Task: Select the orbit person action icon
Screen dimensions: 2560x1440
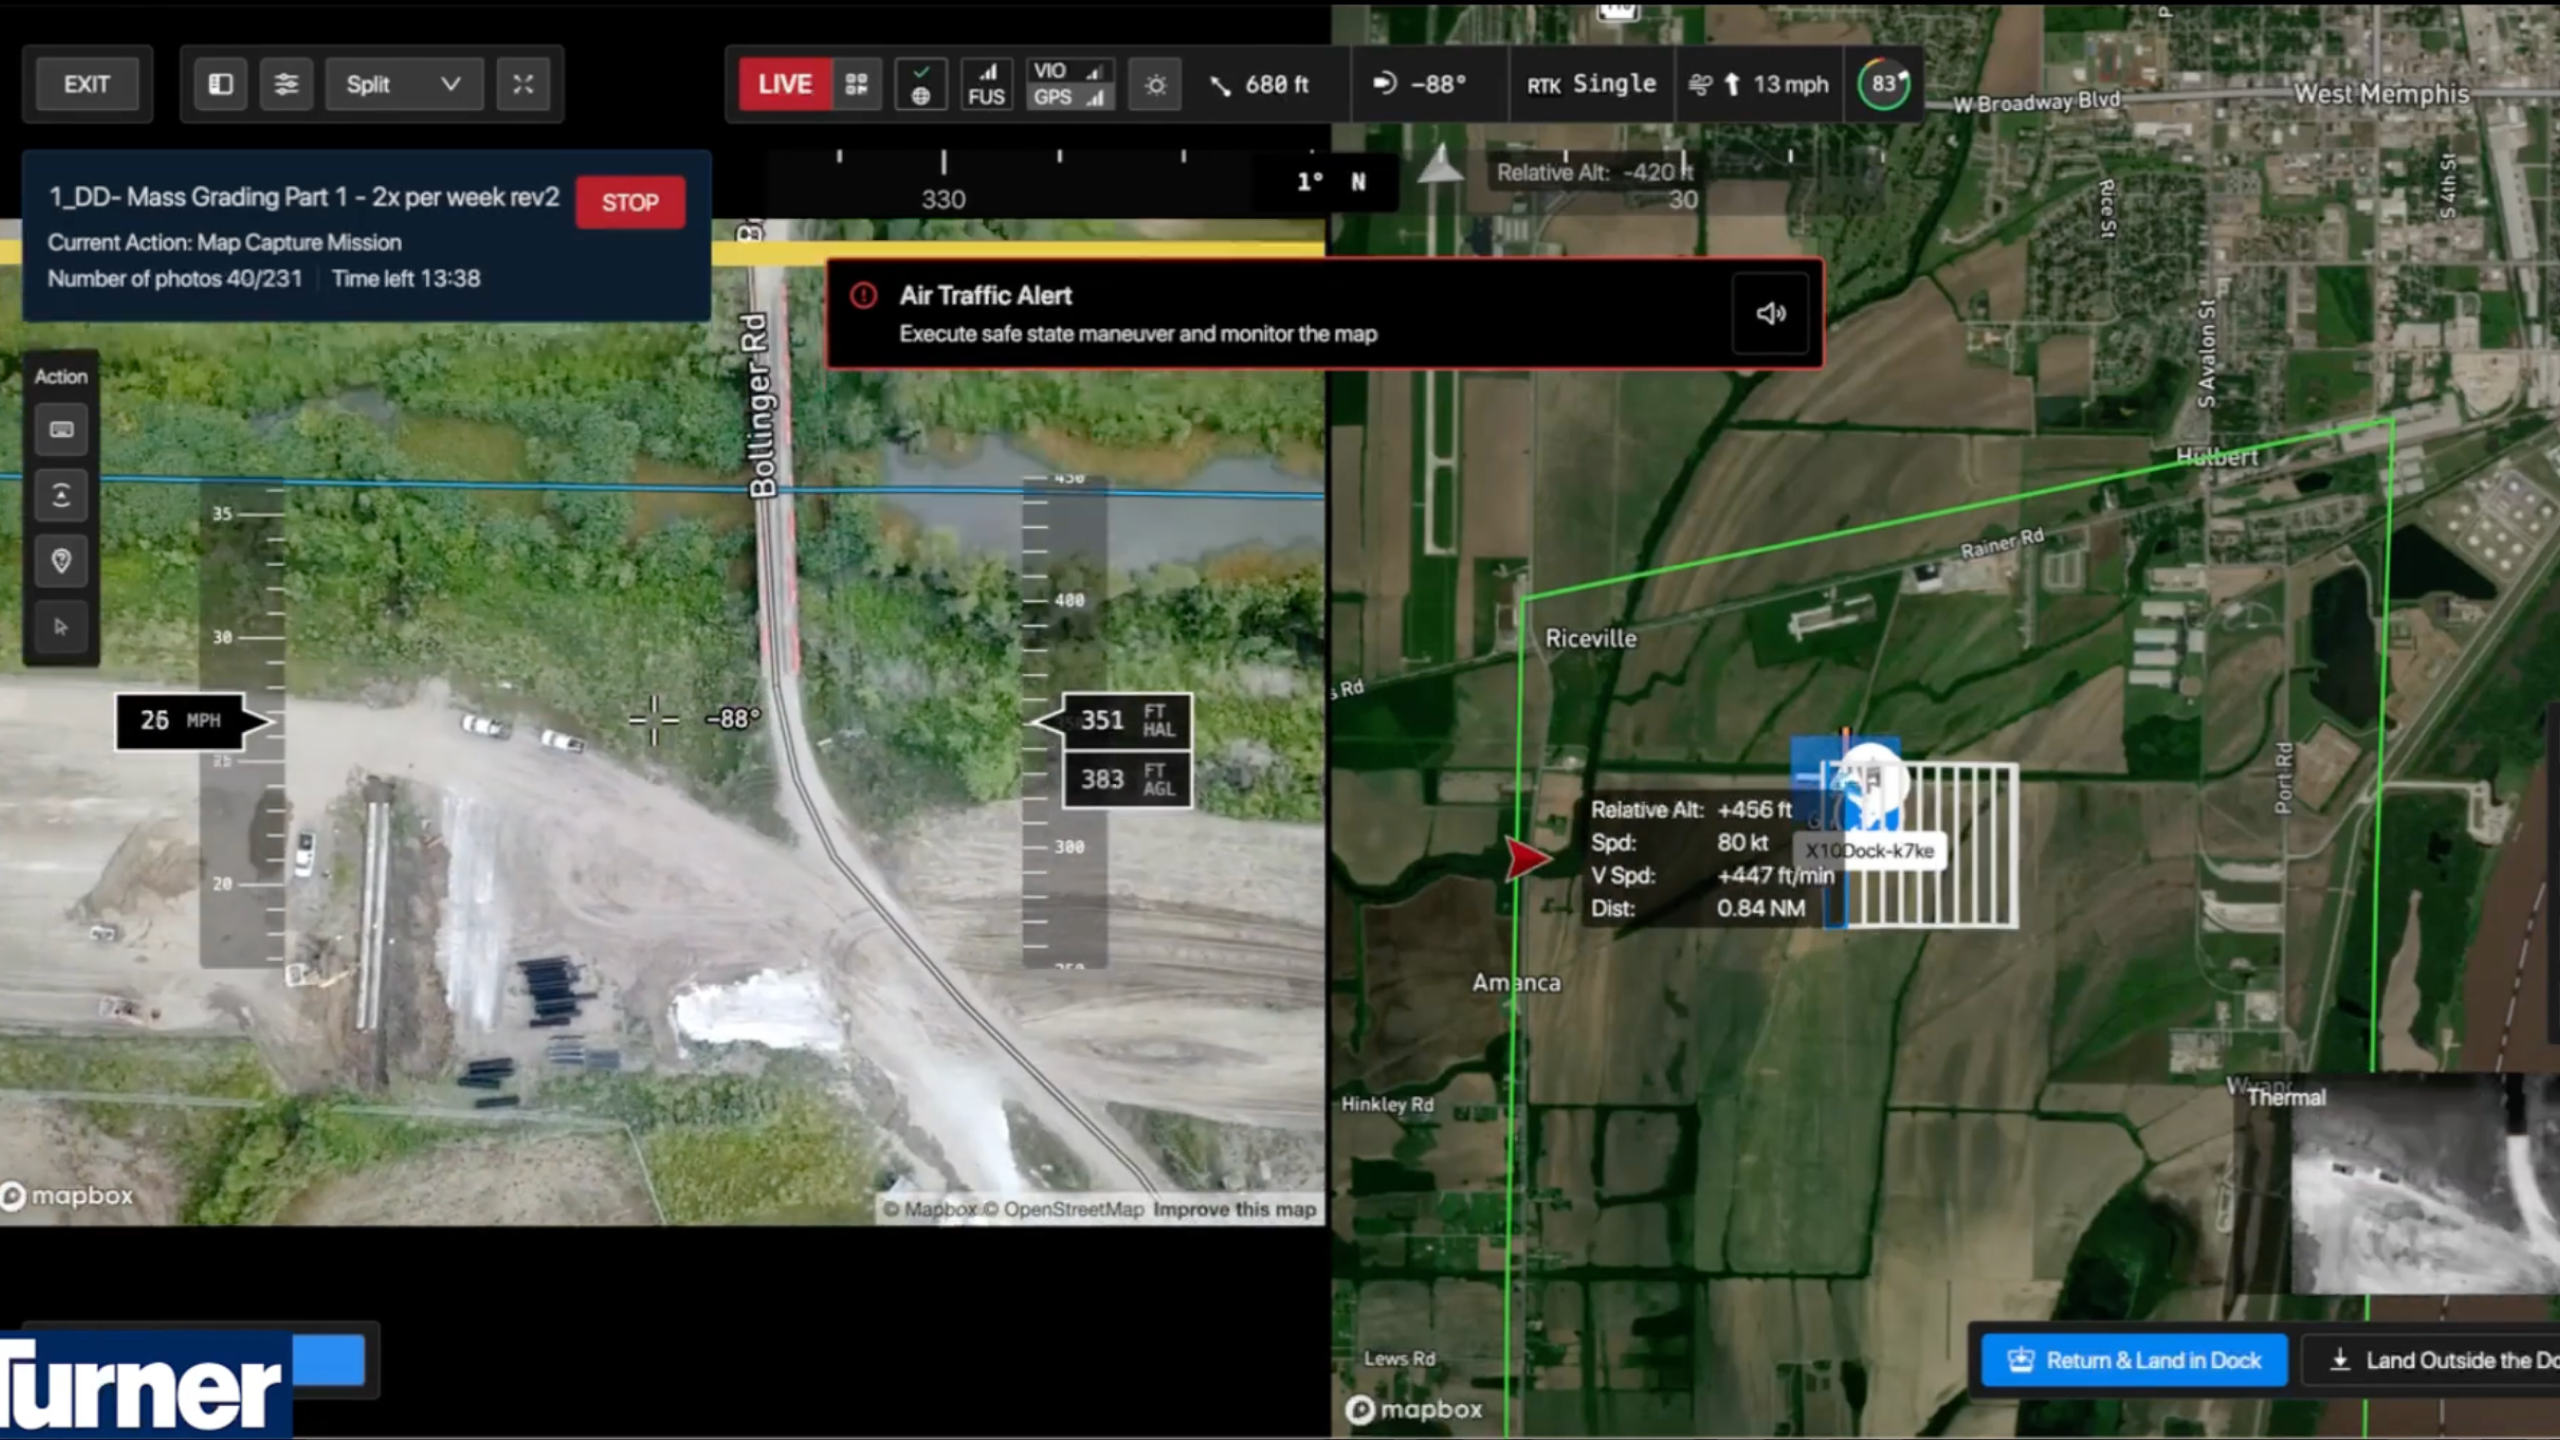Action: (x=61, y=496)
